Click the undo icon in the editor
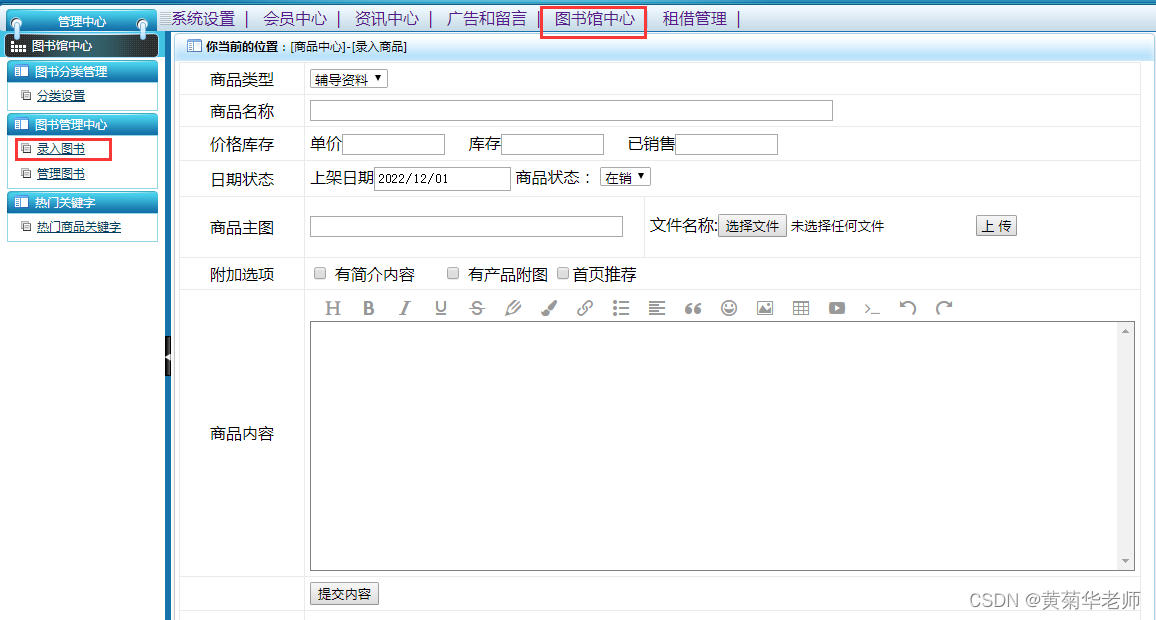 [907, 308]
